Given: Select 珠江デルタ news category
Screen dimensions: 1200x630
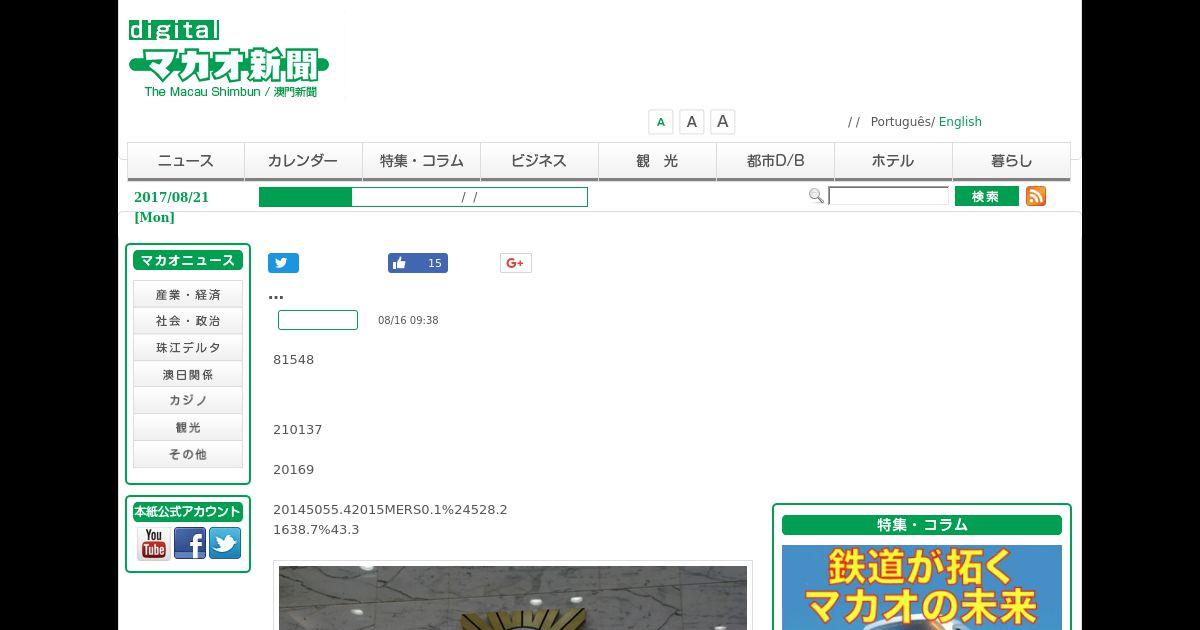Looking at the screenshot, I should [x=188, y=347].
